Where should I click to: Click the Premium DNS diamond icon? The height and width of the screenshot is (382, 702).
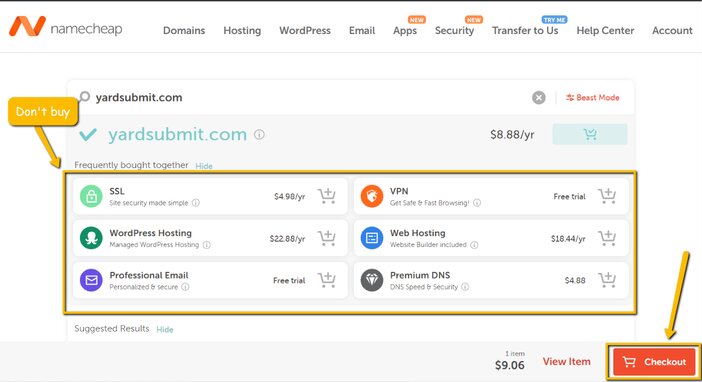pyautogui.click(x=372, y=280)
